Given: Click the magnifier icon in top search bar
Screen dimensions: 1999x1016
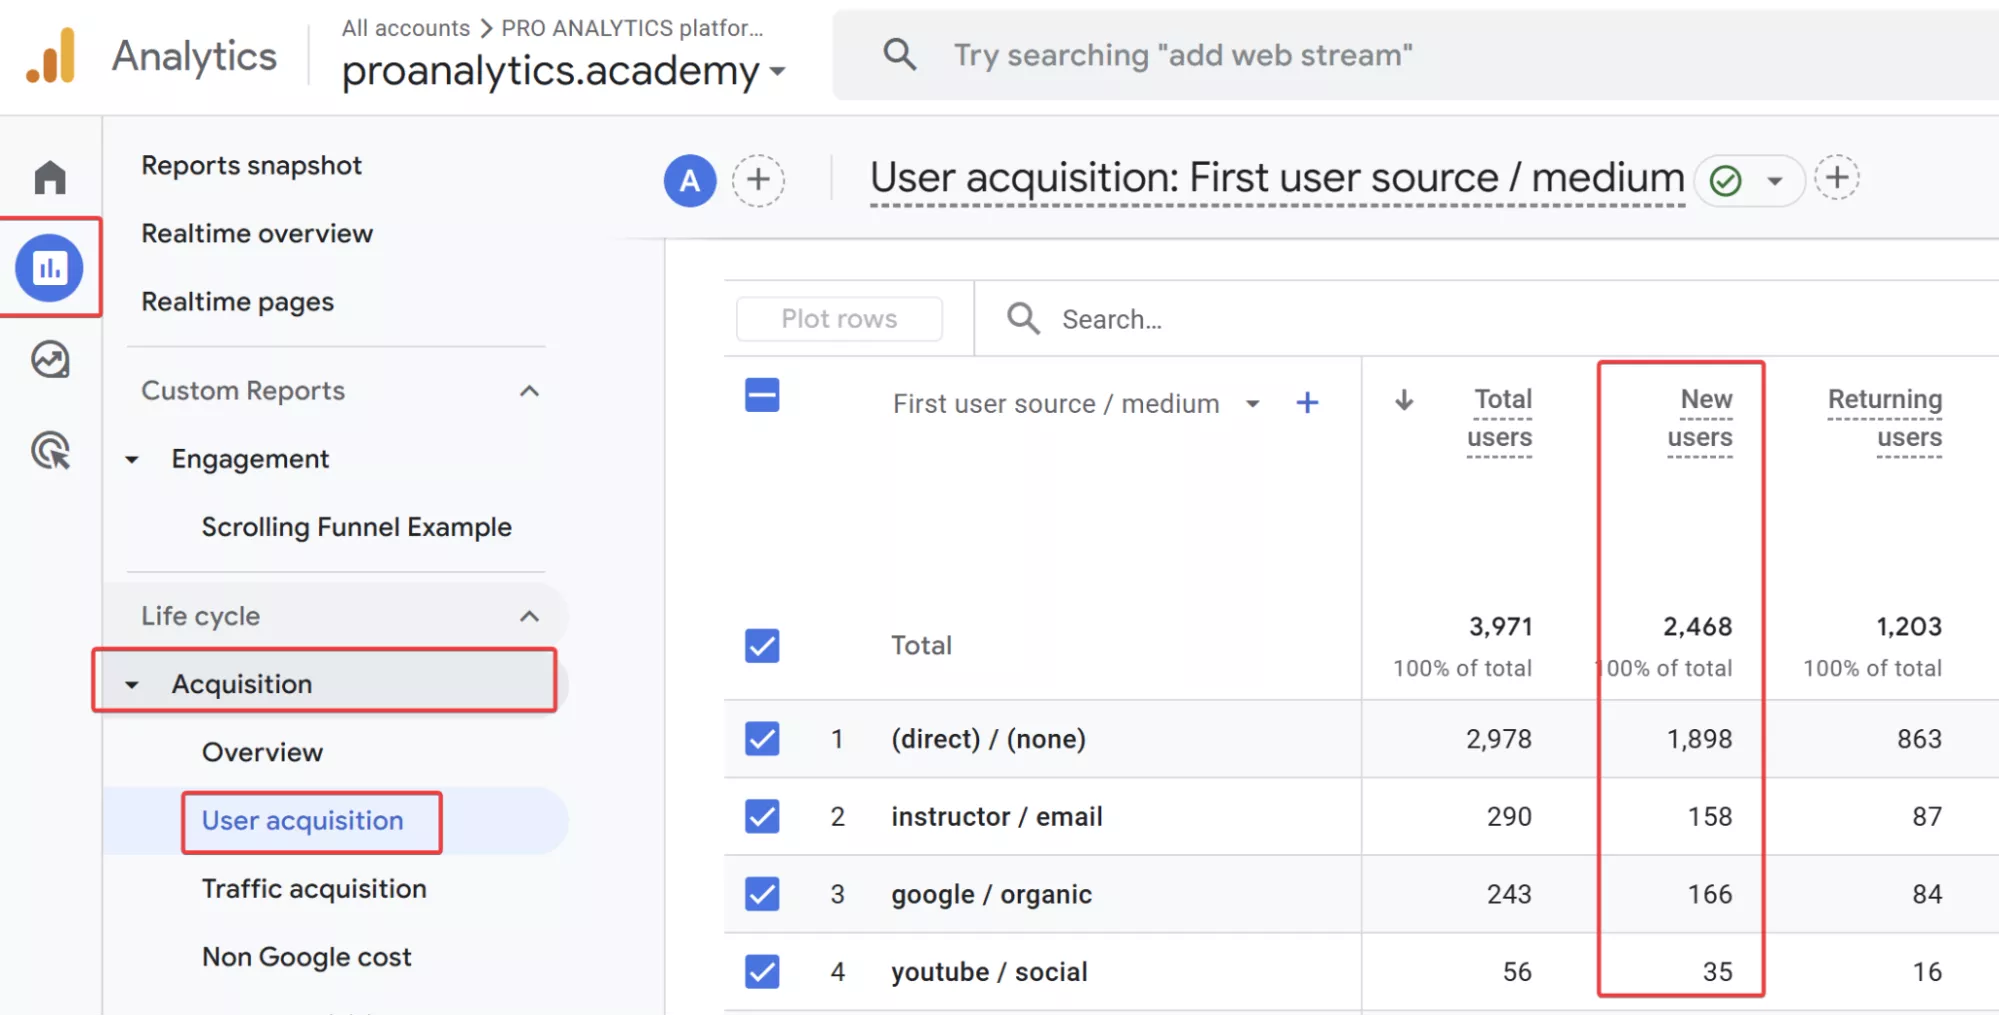Looking at the screenshot, I should (x=900, y=54).
